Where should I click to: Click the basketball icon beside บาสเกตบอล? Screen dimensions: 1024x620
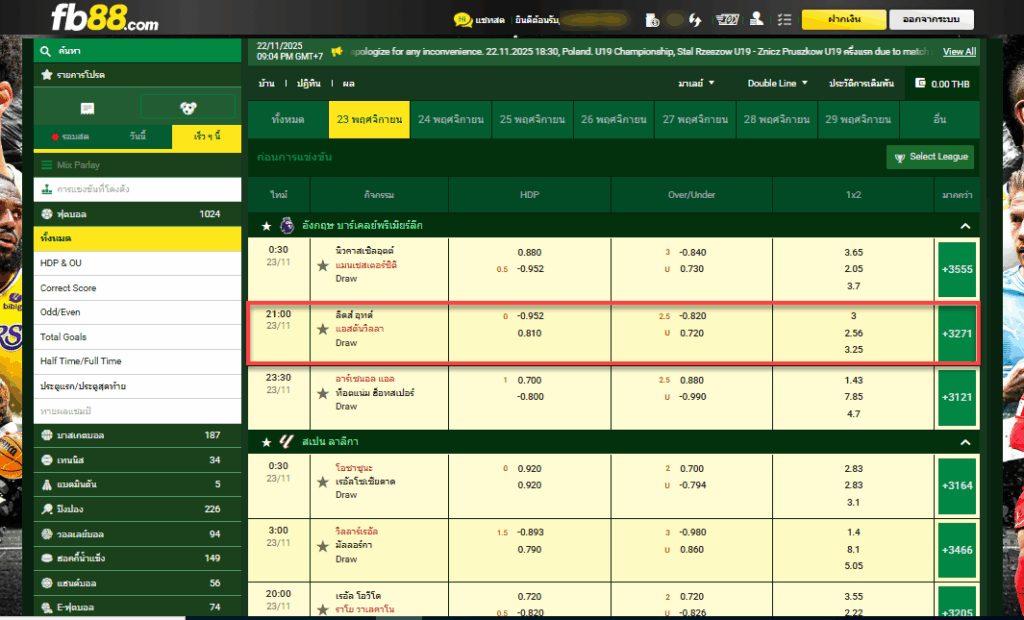coord(46,435)
